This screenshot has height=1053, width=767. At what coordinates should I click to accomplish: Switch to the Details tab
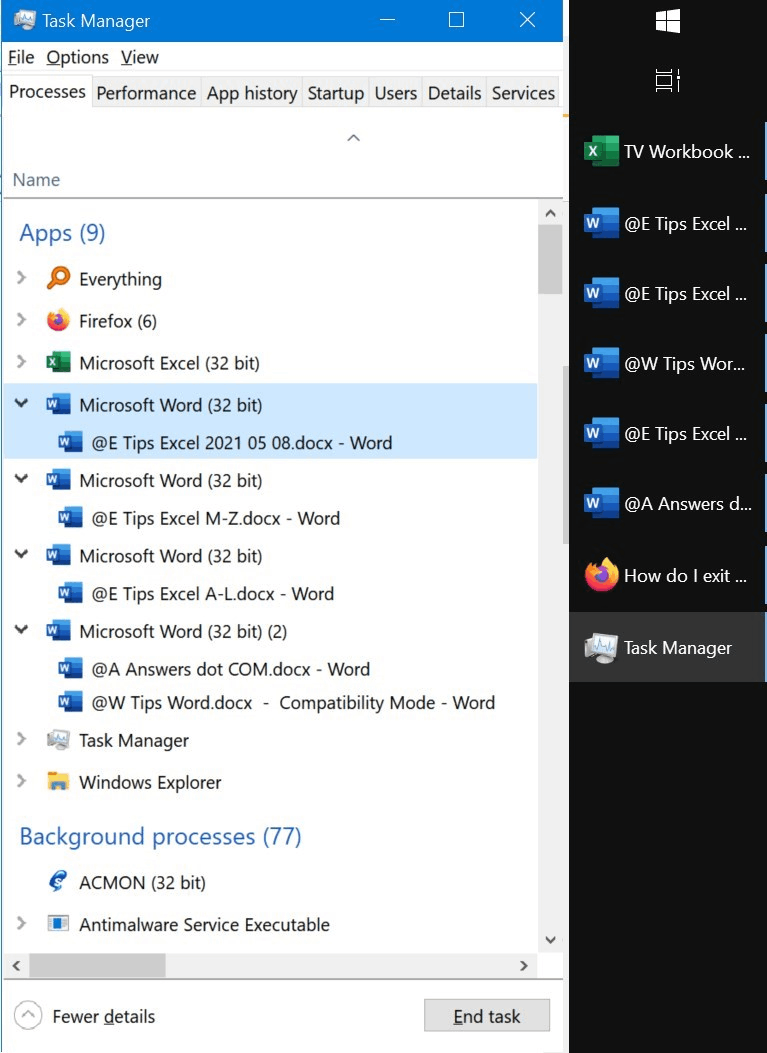pos(455,93)
